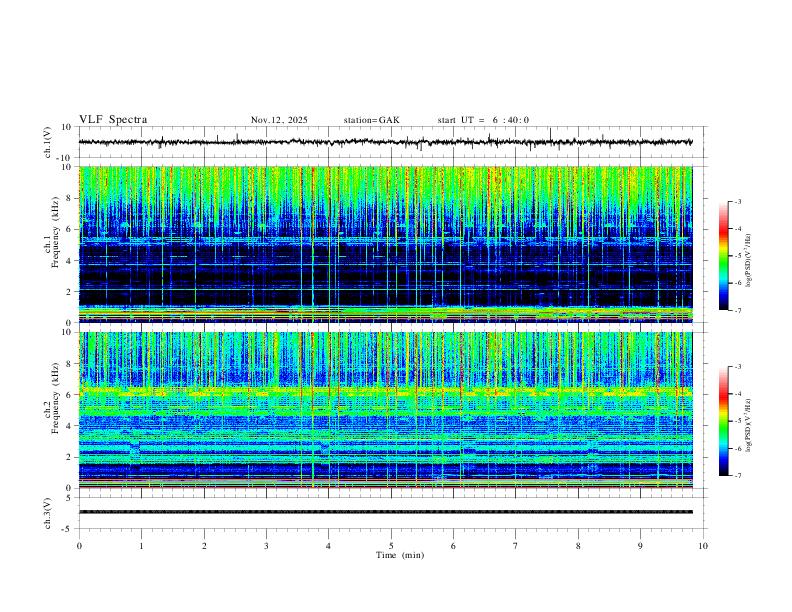Image resolution: width=792 pixels, height=612 pixels.
Task: Click time axis tick label "5"
Action: click(x=391, y=546)
